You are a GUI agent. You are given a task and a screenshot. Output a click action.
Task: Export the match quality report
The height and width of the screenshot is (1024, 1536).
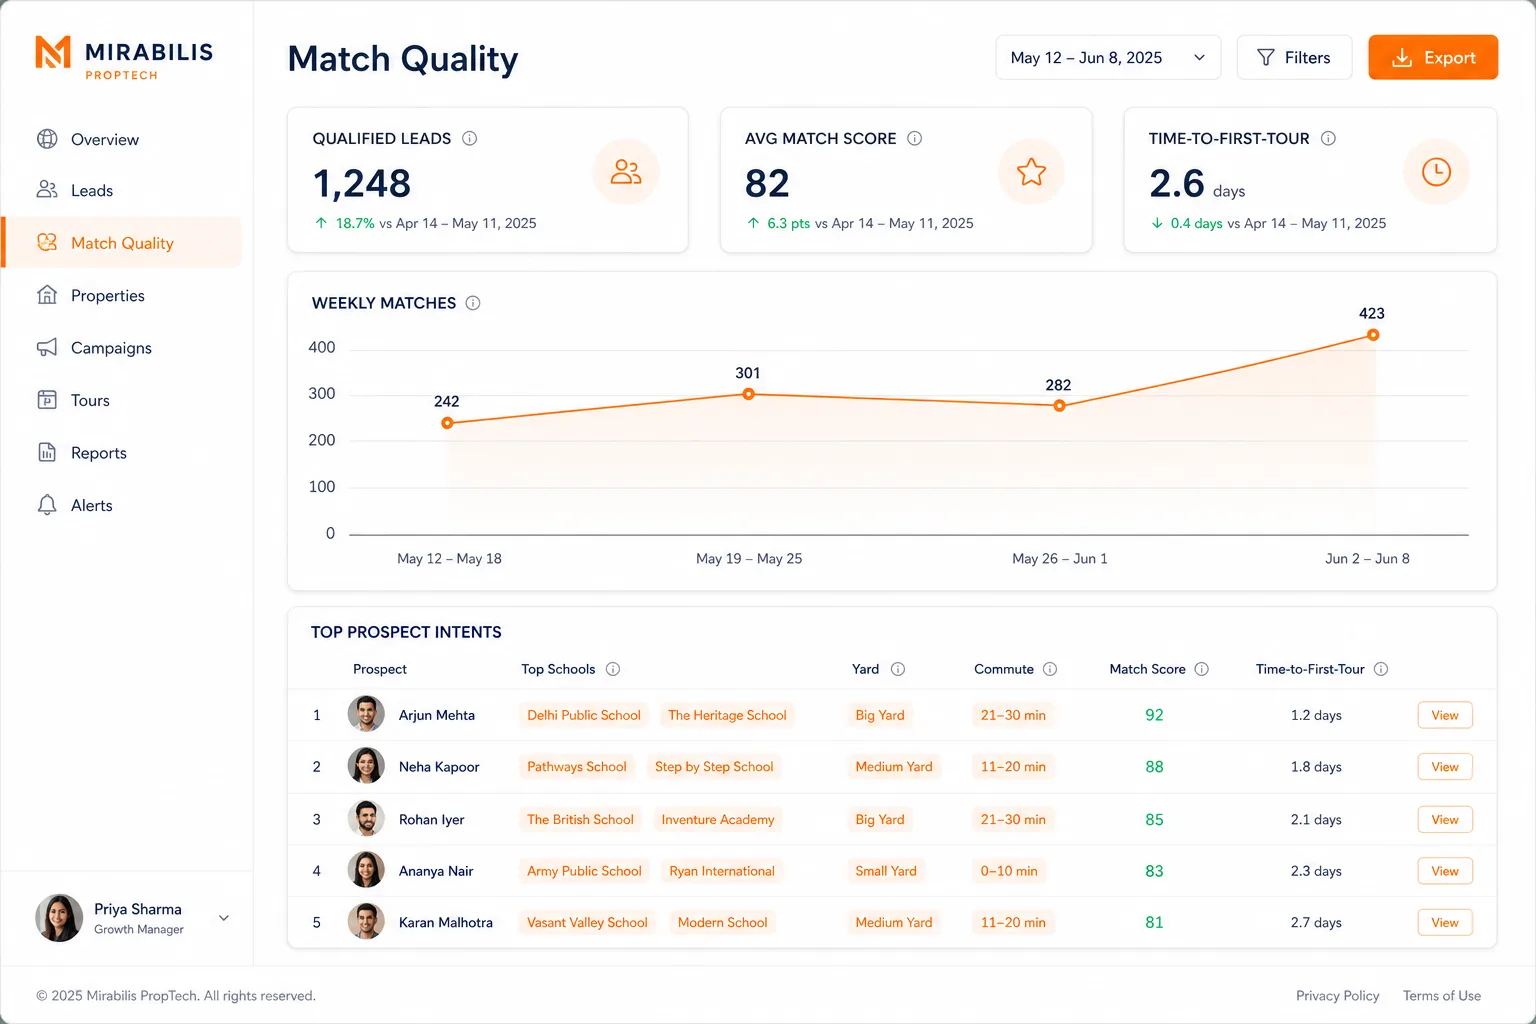(1433, 57)
